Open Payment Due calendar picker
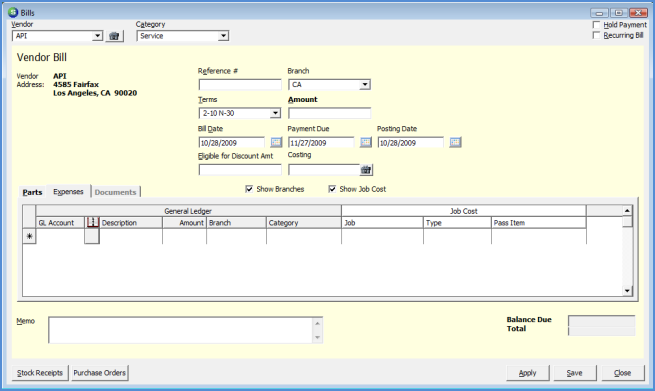This screenshot has width=655, height=391. (x=366, y=142)
